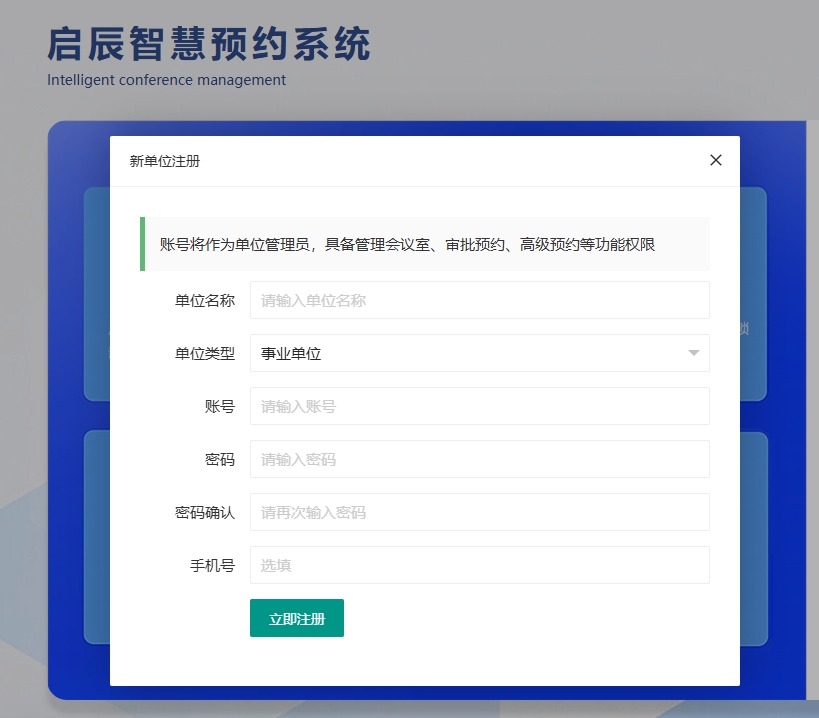Click the 账号 field label
819x718 pixels.
click(x=219, y=406)
